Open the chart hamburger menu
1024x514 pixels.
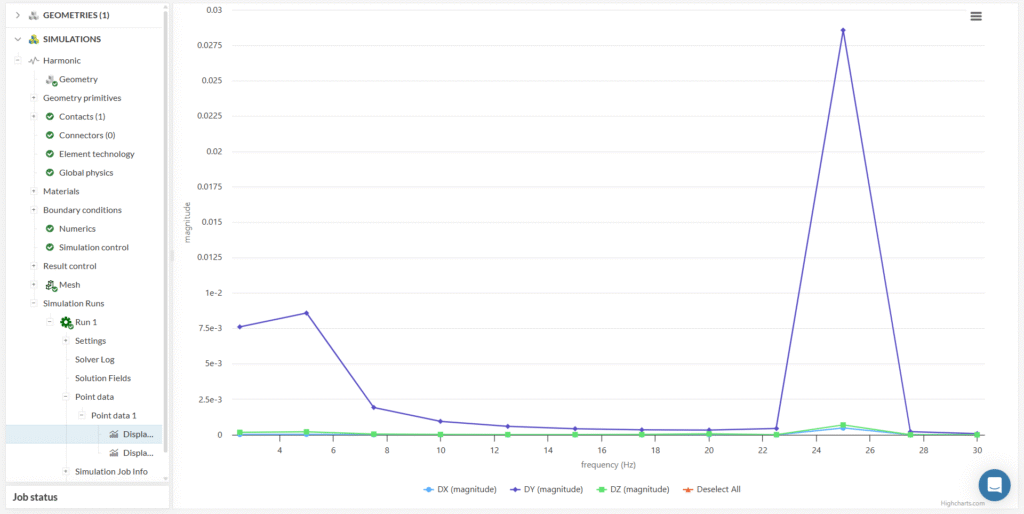[976, 16]
